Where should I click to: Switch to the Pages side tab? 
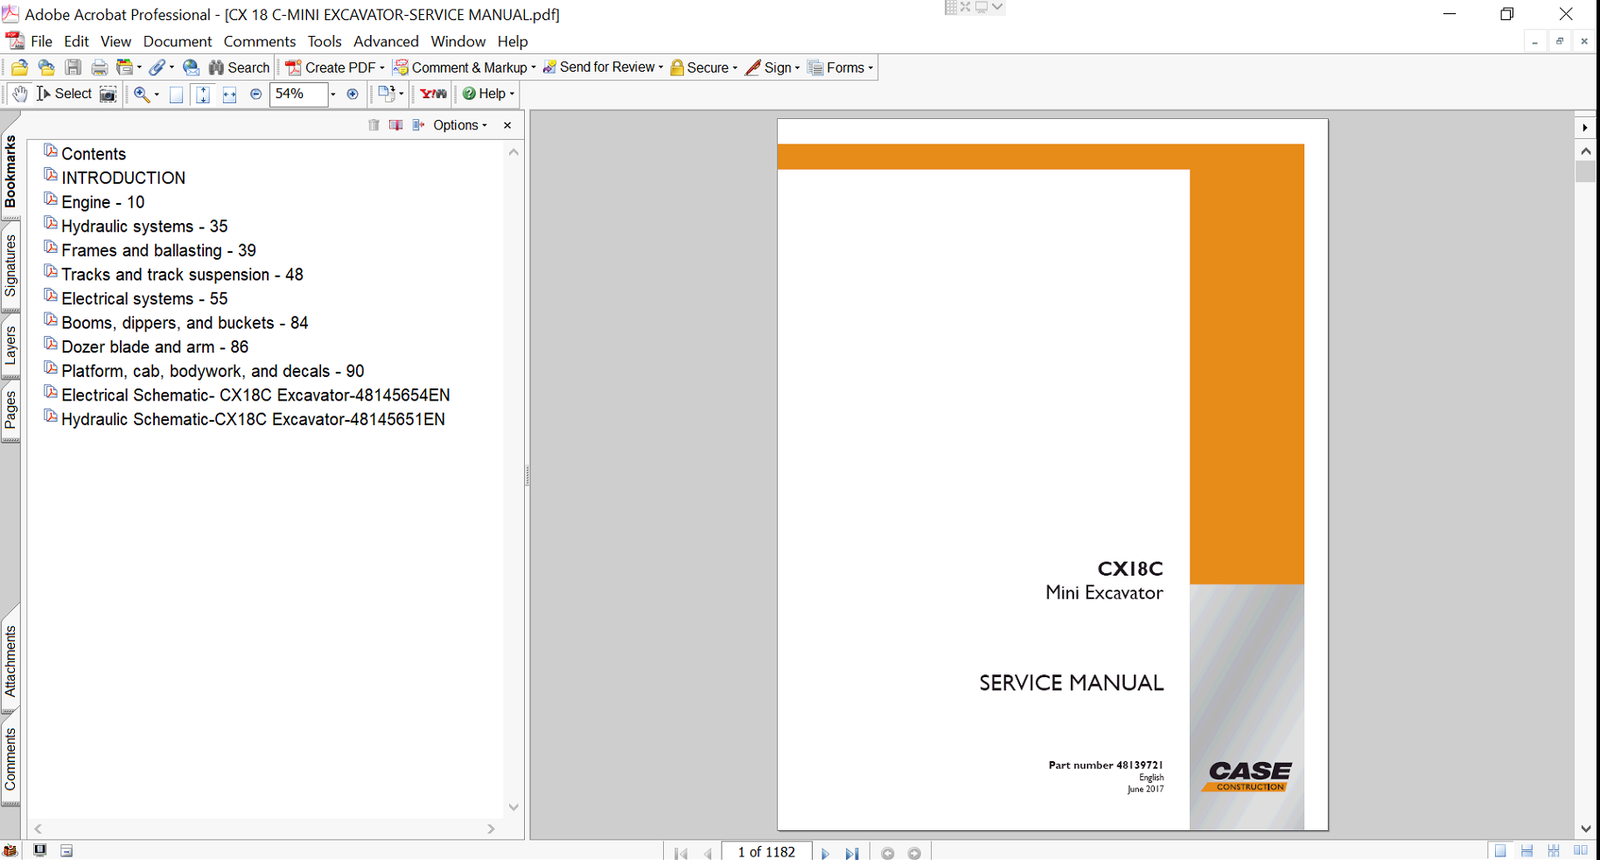pos(10,410)
